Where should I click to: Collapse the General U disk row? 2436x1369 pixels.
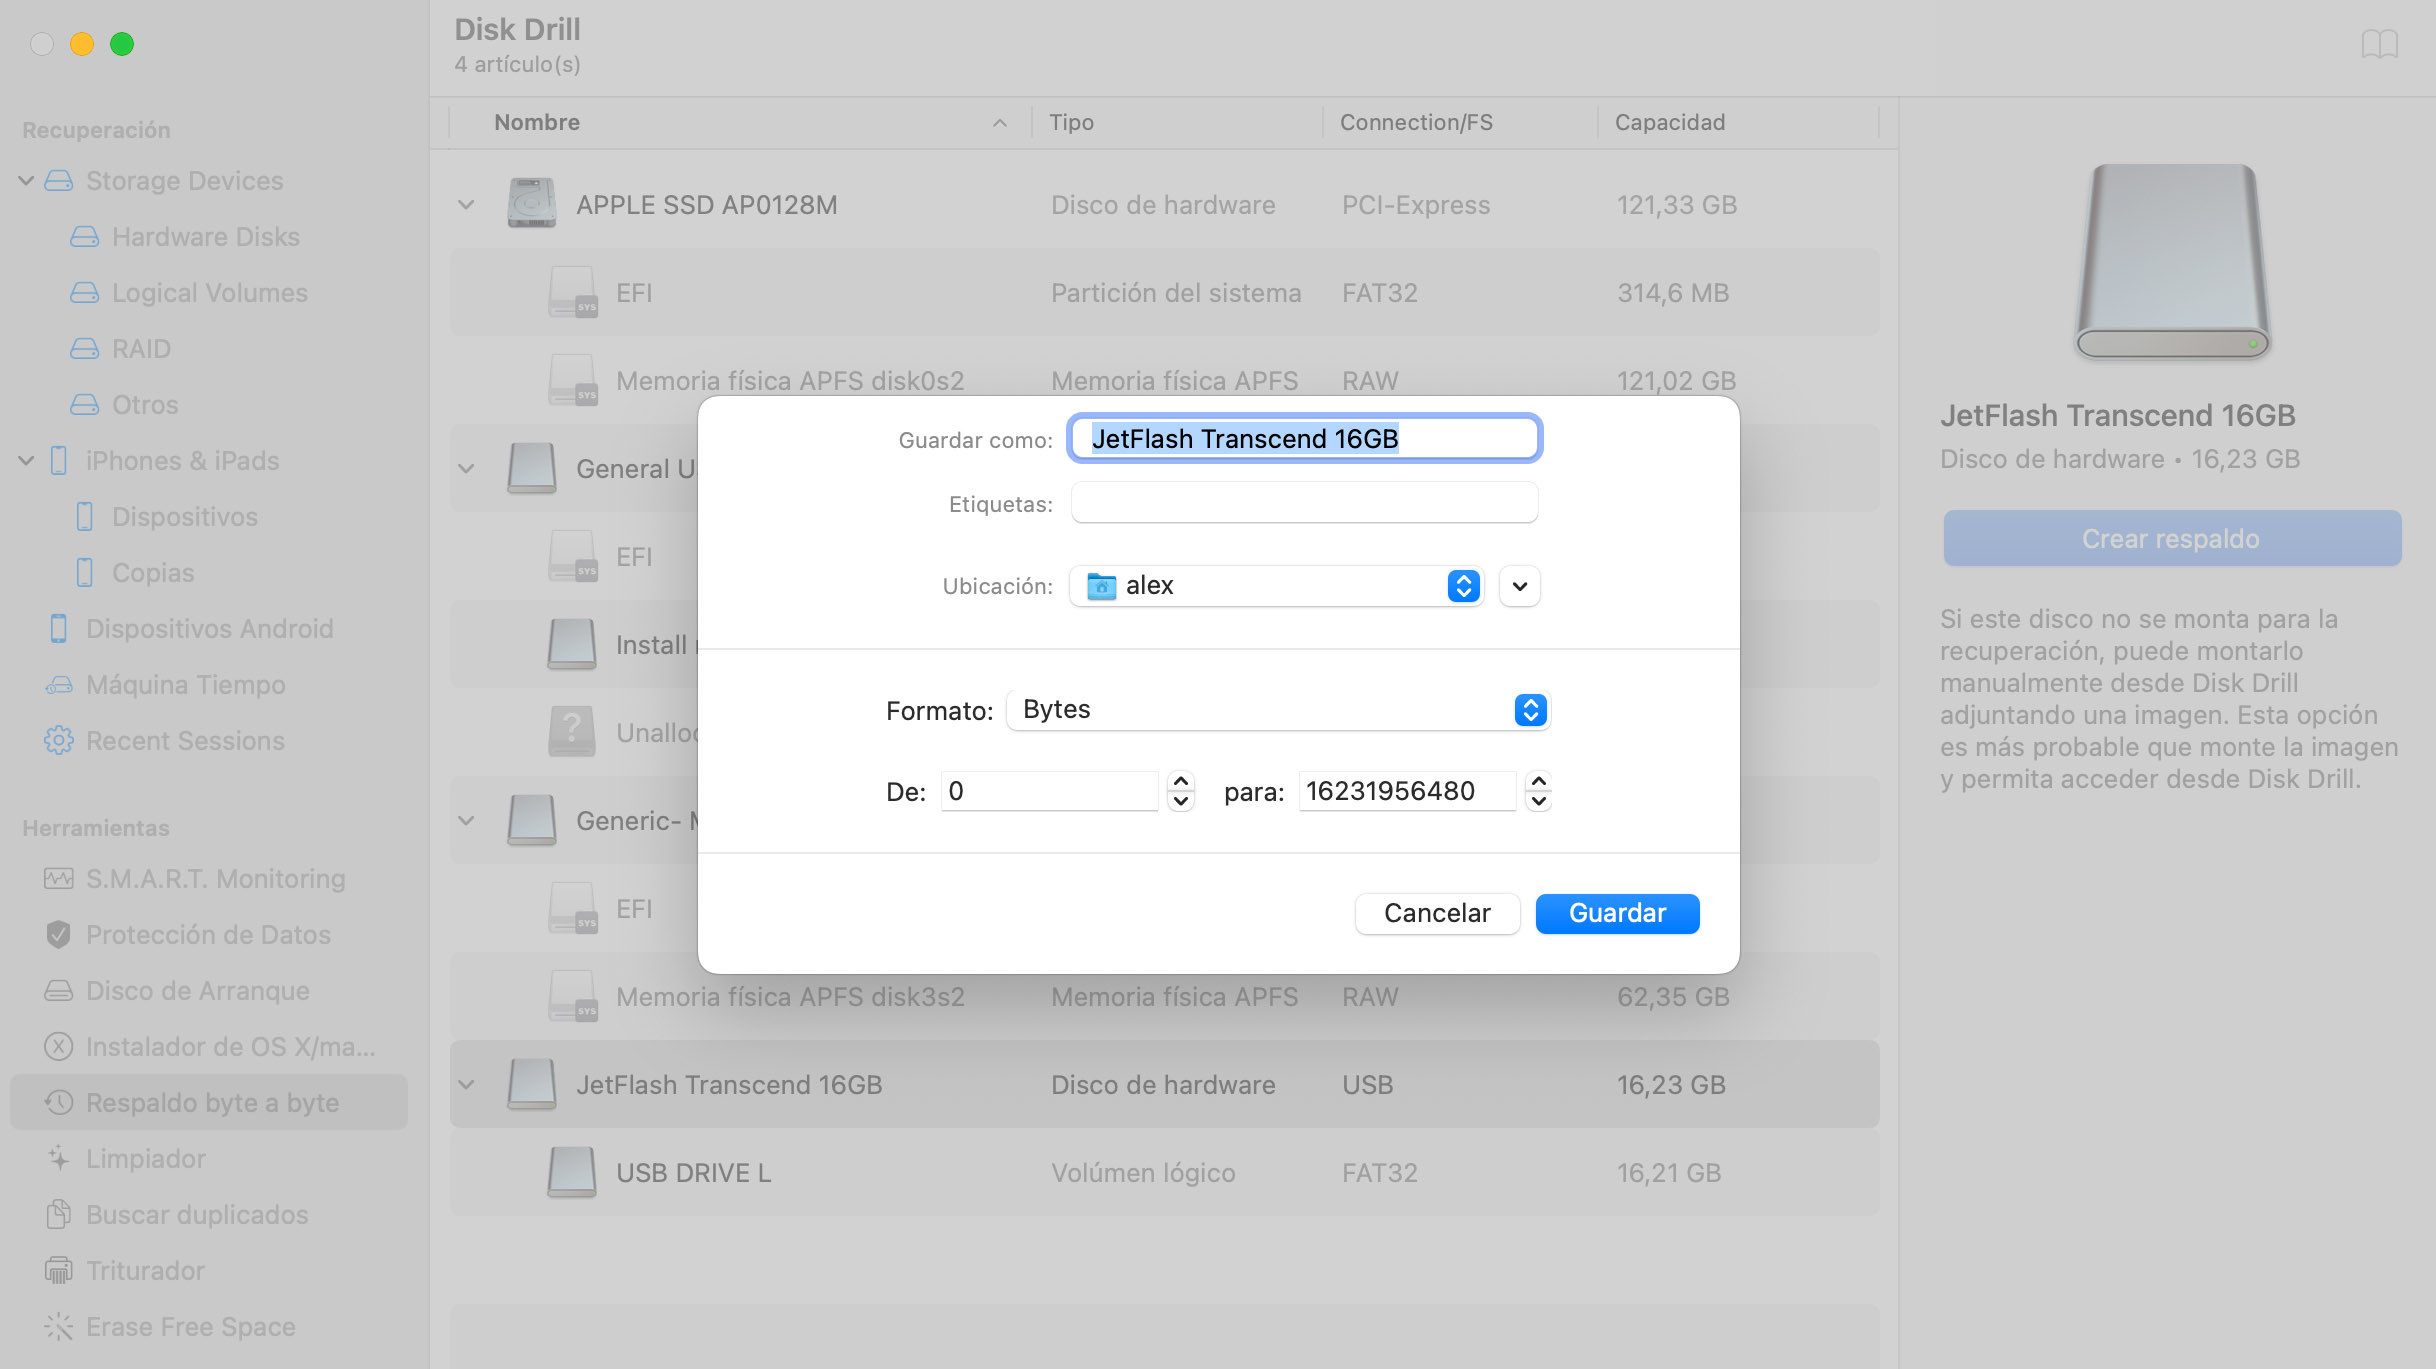coord(466,469)
